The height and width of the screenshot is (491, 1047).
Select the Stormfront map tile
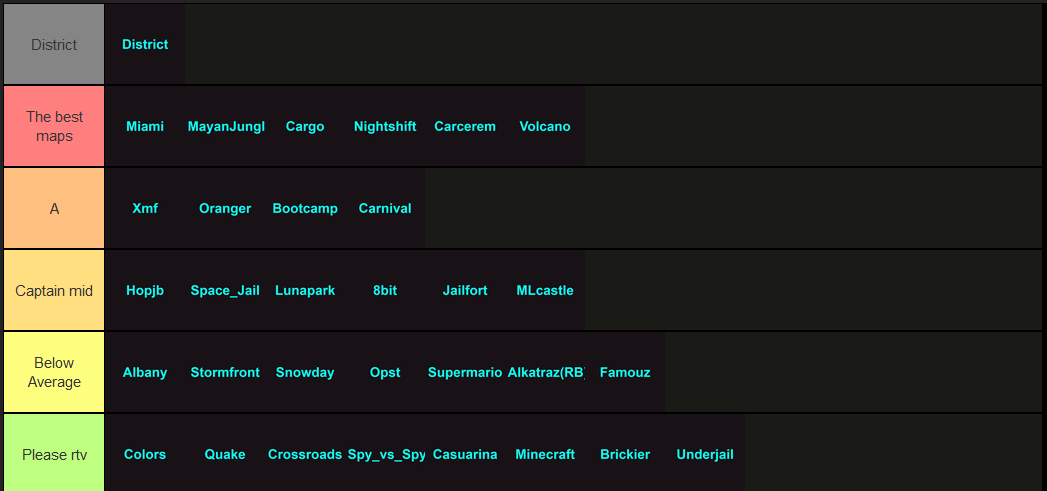225,372
